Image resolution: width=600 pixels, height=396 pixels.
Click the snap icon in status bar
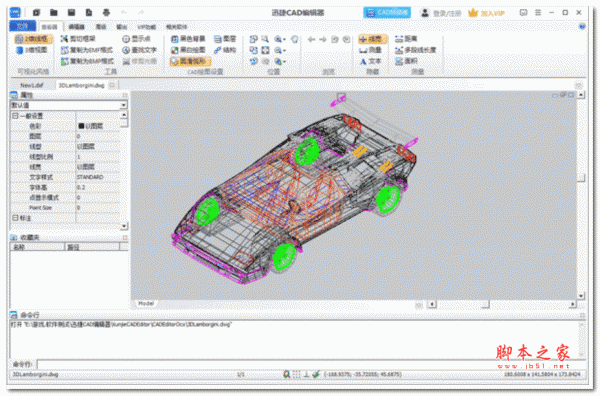(286, 374)
